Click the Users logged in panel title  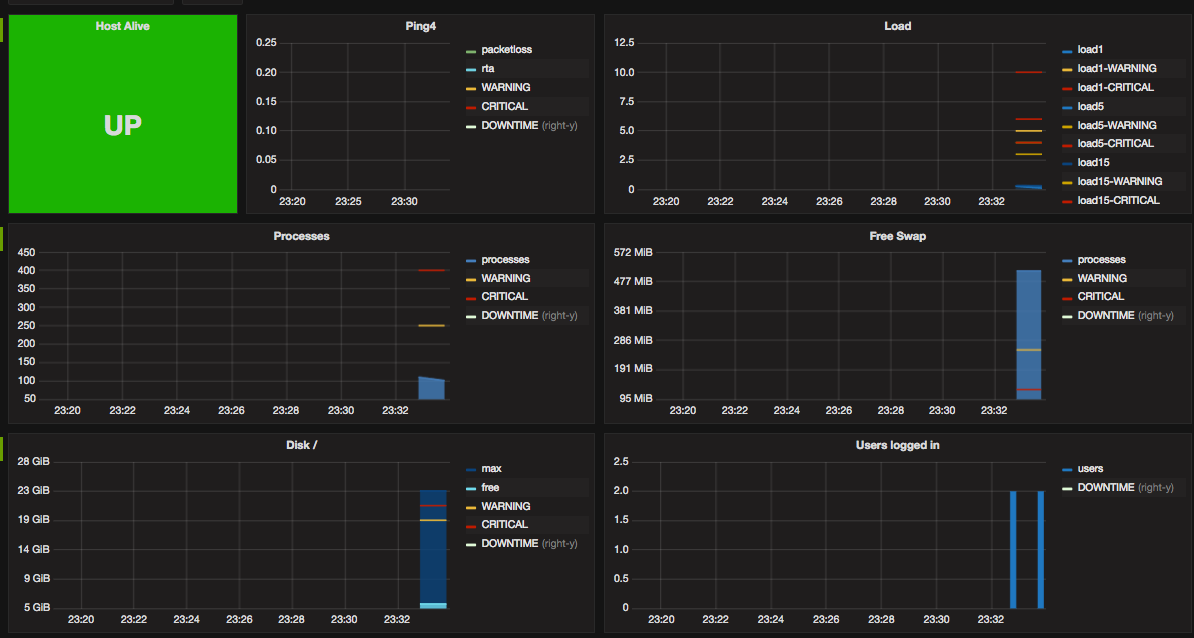897,445
